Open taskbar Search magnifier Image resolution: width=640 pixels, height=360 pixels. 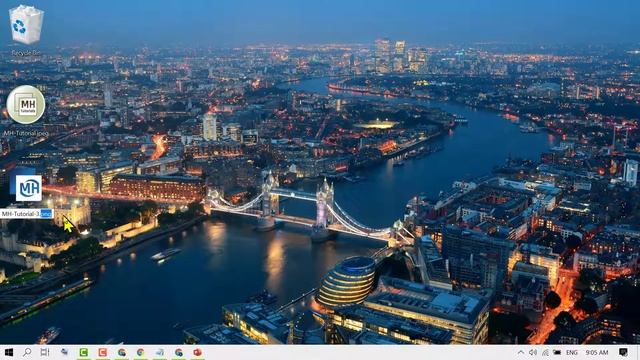point(27,352)
